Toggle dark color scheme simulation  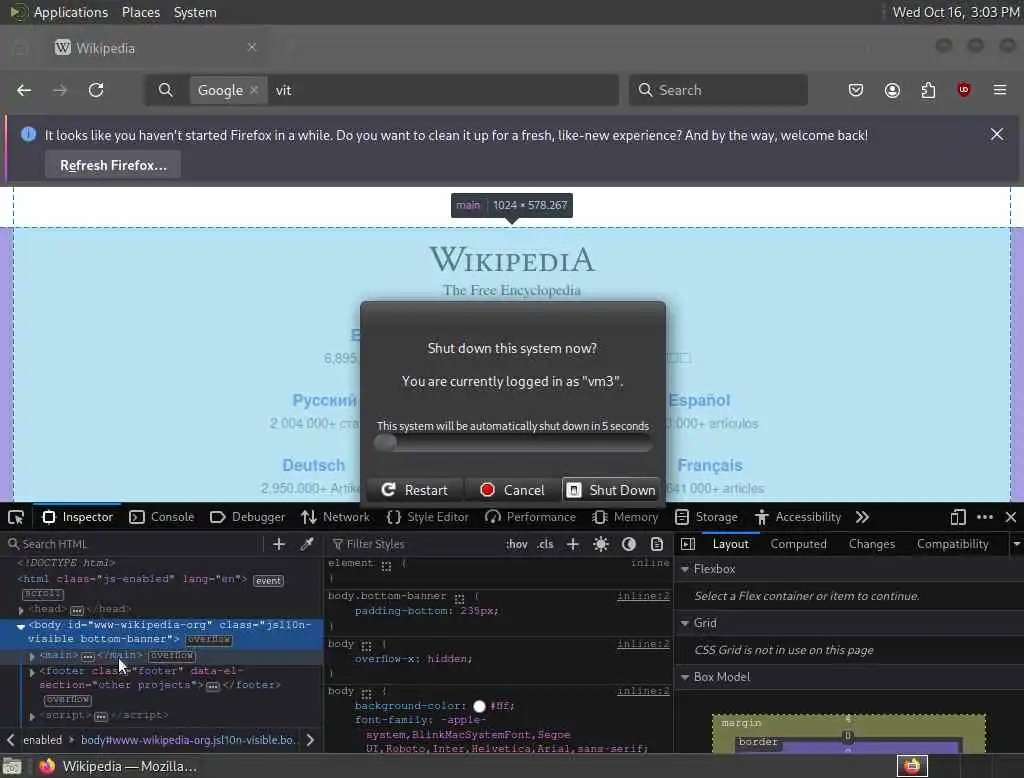click(629, 543)
